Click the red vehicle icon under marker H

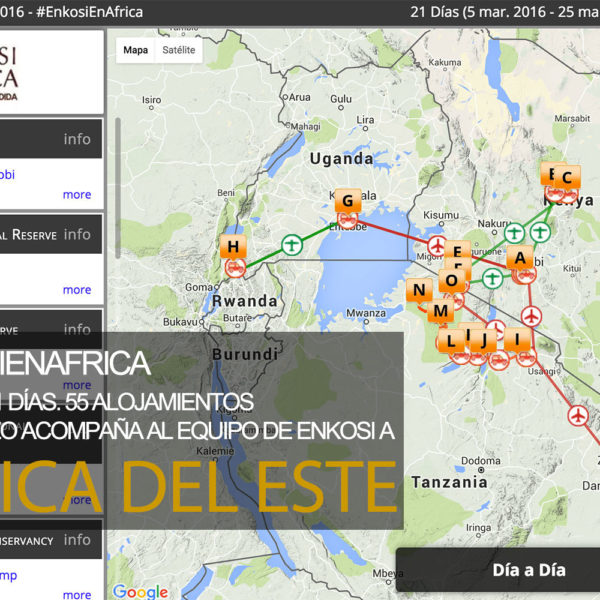[235, 268]
